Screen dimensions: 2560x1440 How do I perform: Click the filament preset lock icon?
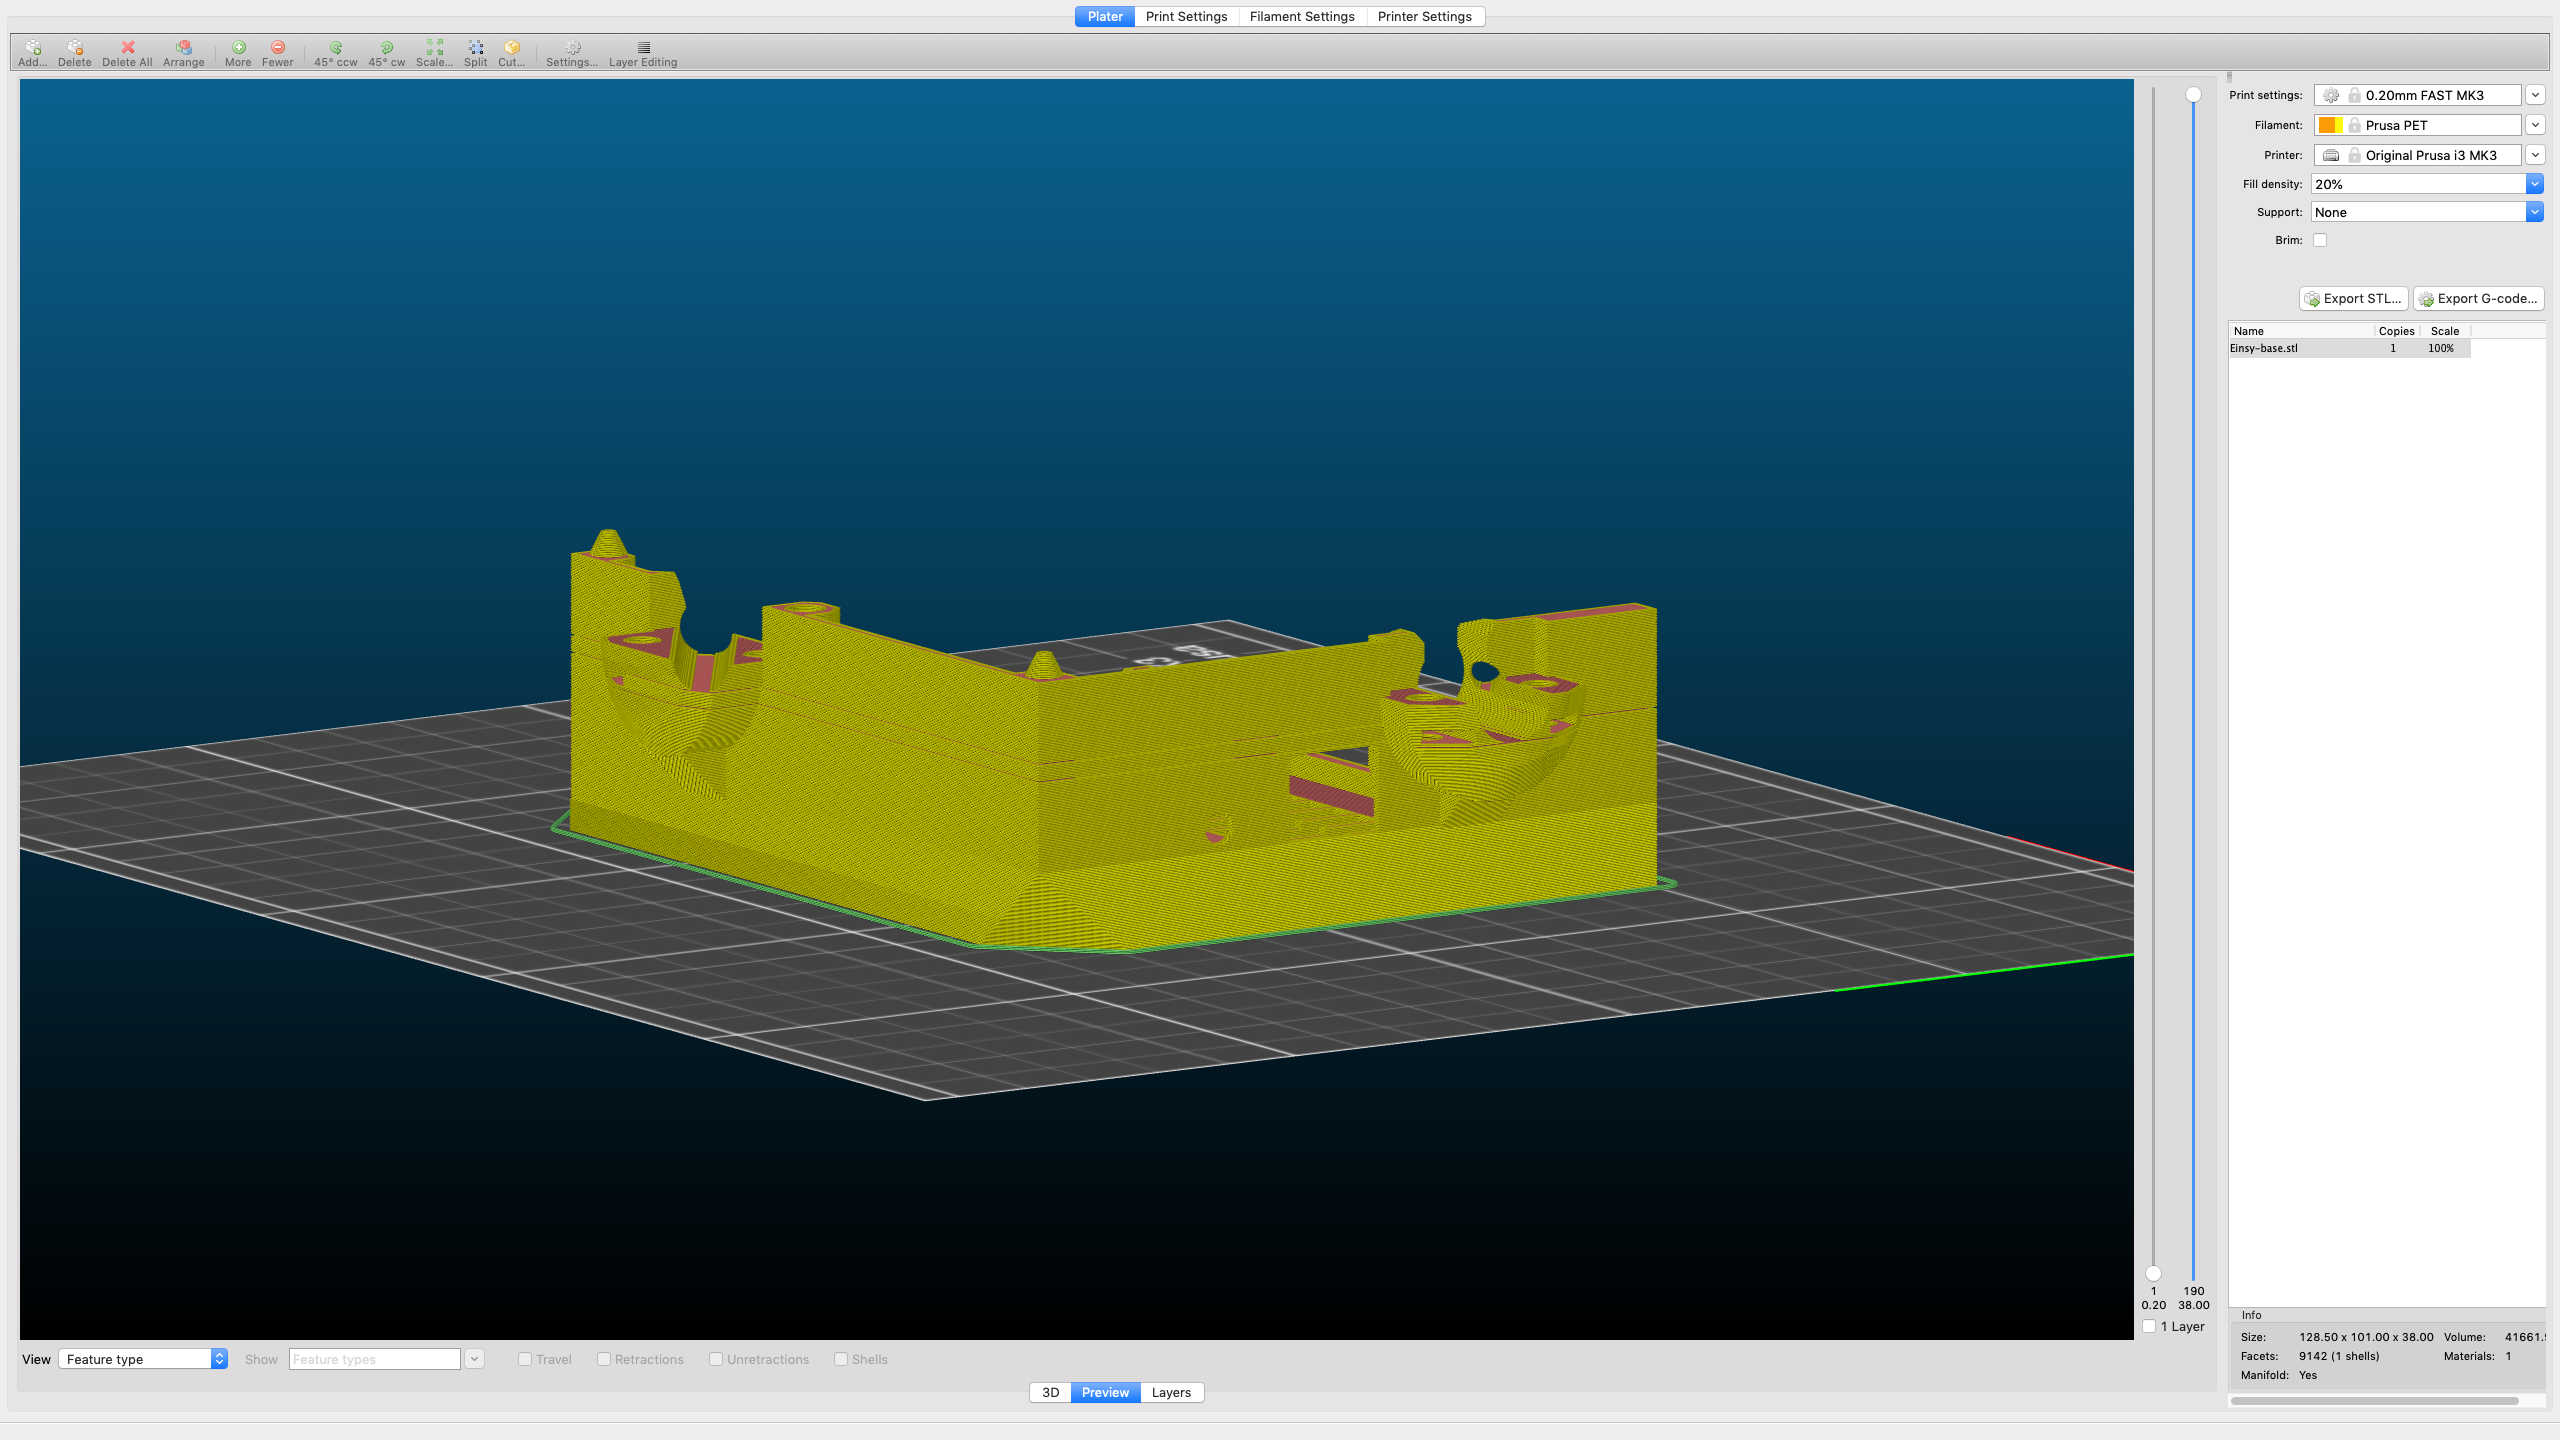coord(2355,125)
